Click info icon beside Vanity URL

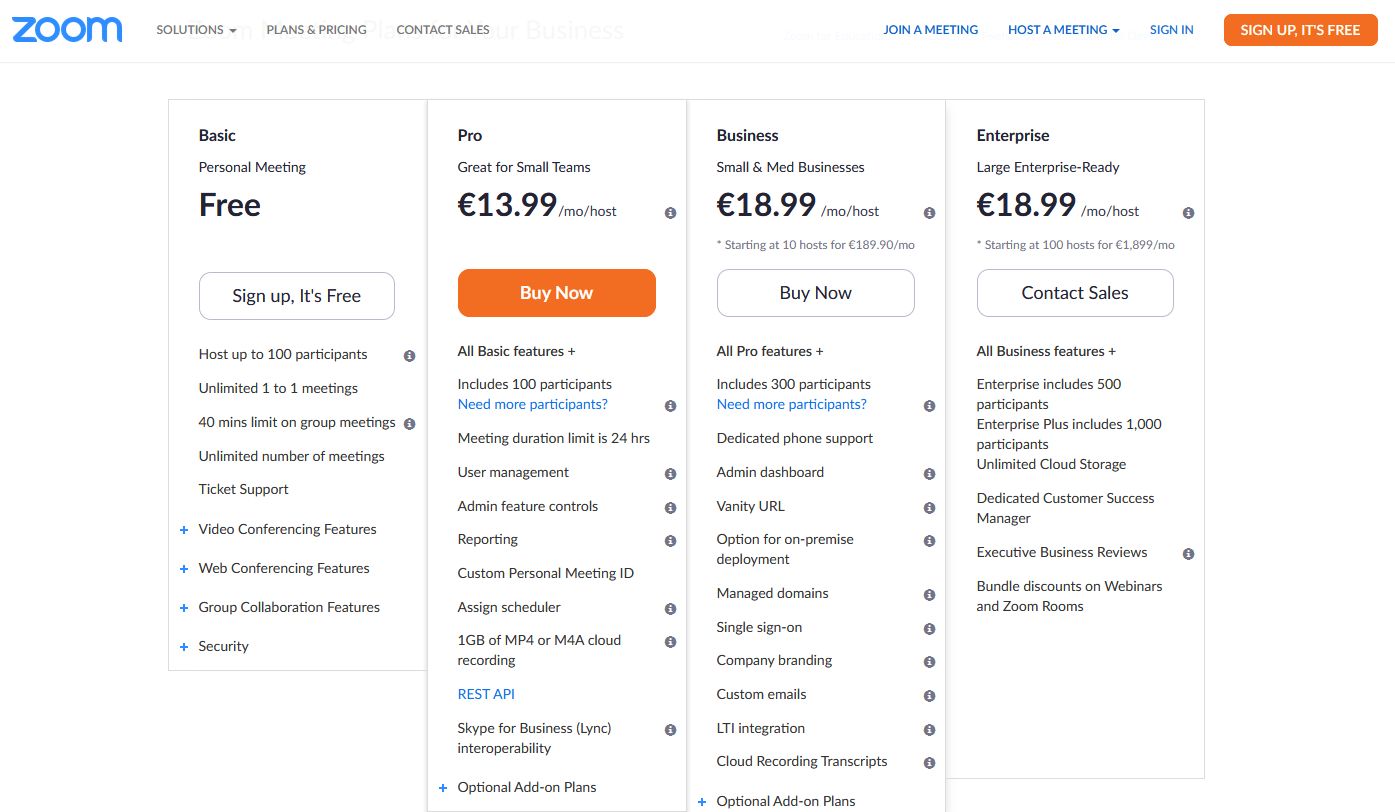929,508
